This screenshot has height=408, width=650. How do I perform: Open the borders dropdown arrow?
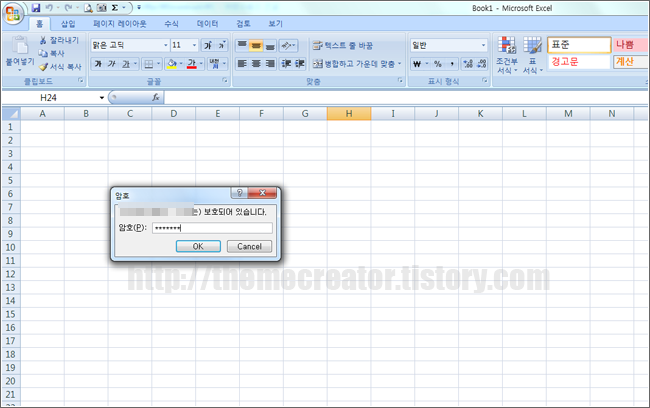pos(158,64)
